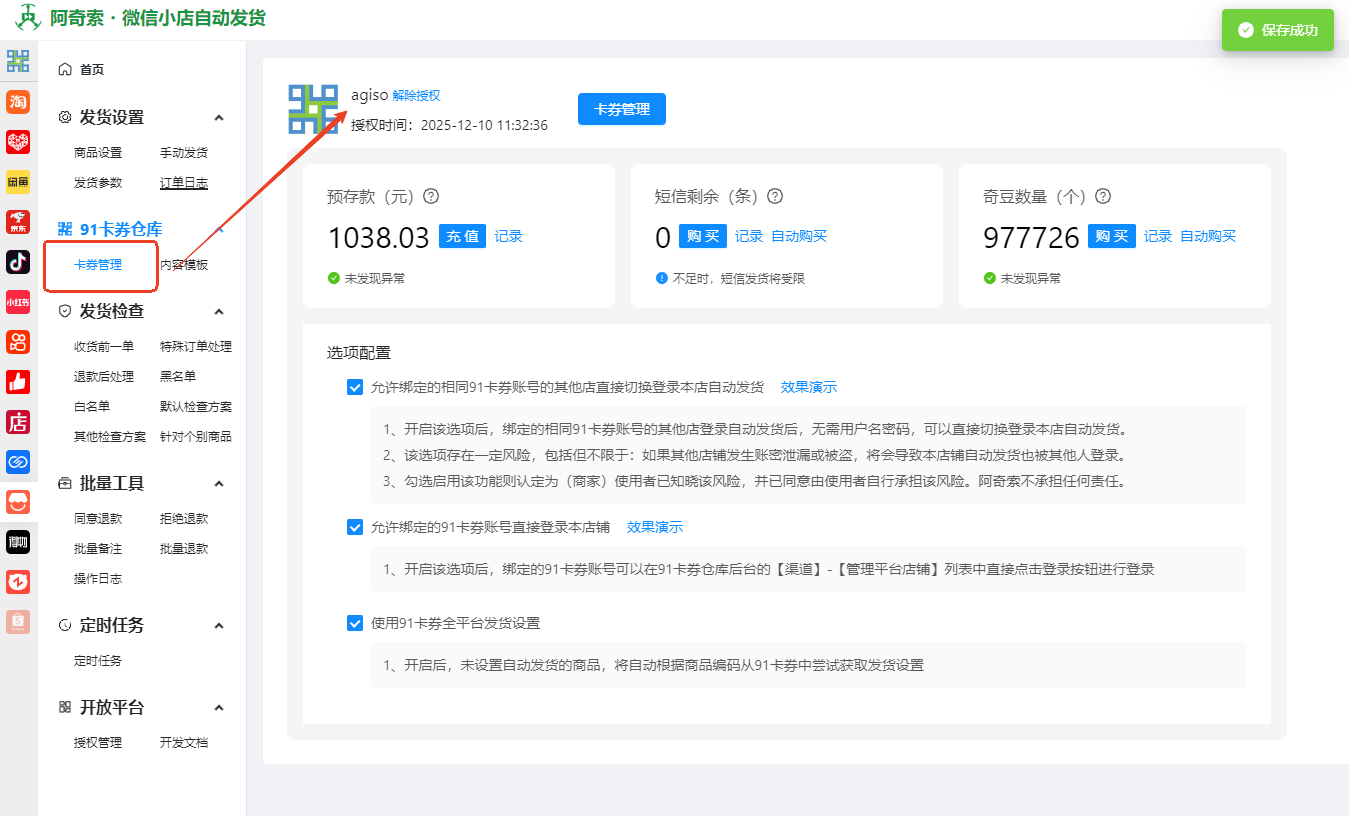Open 手动发货 in the sidebar
Screen dimensions: 1349x816
tap(184, 153)
